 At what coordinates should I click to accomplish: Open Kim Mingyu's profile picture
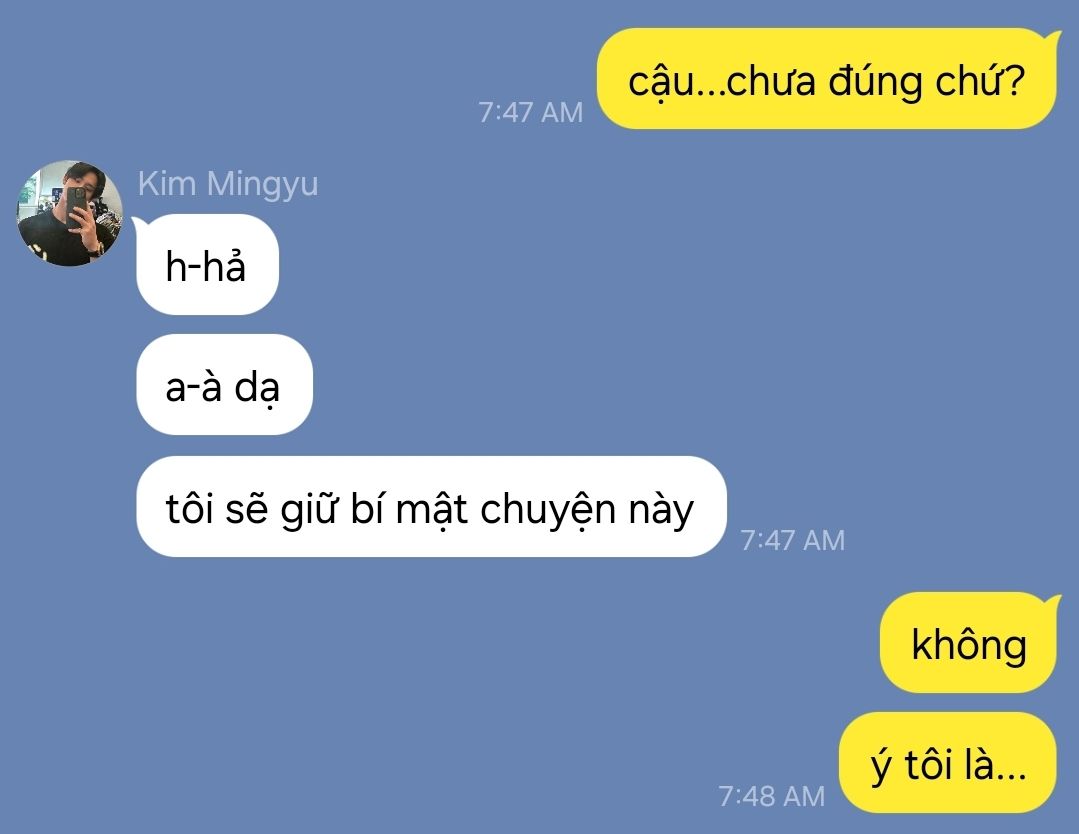coord(70,213)
